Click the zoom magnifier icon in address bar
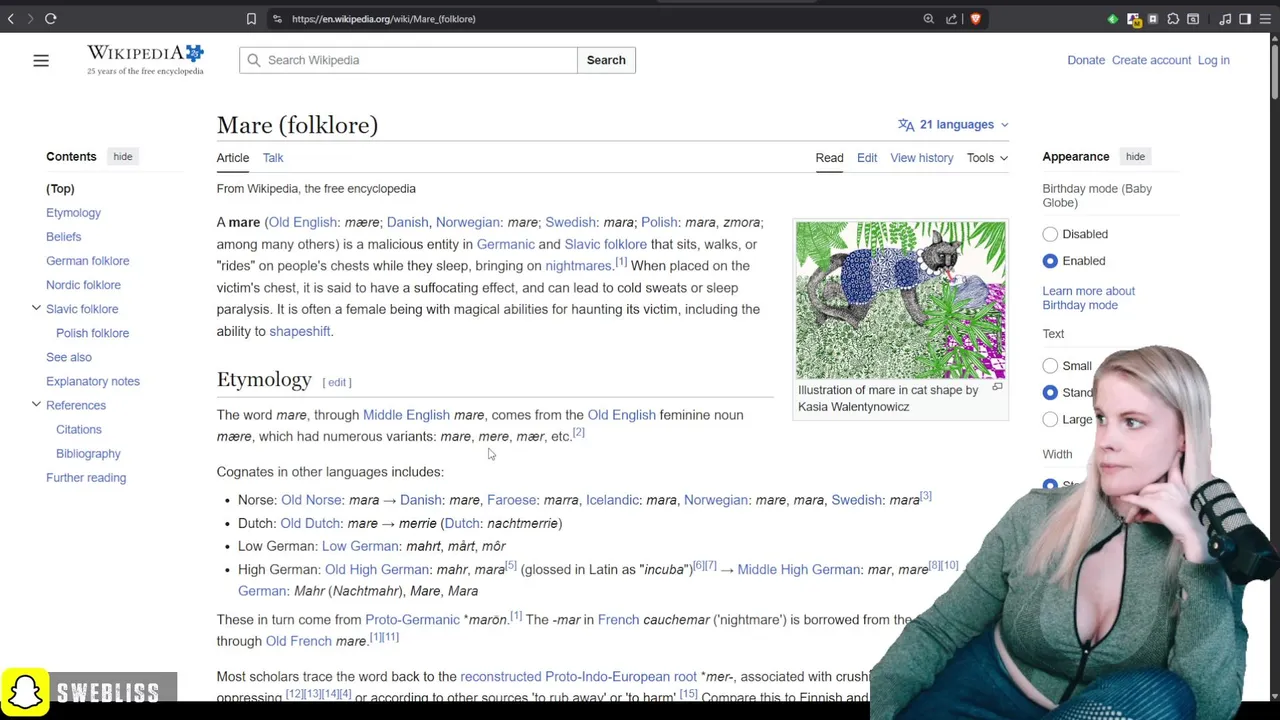Viewport: 1280px width, 720px height. click(929, 18)
